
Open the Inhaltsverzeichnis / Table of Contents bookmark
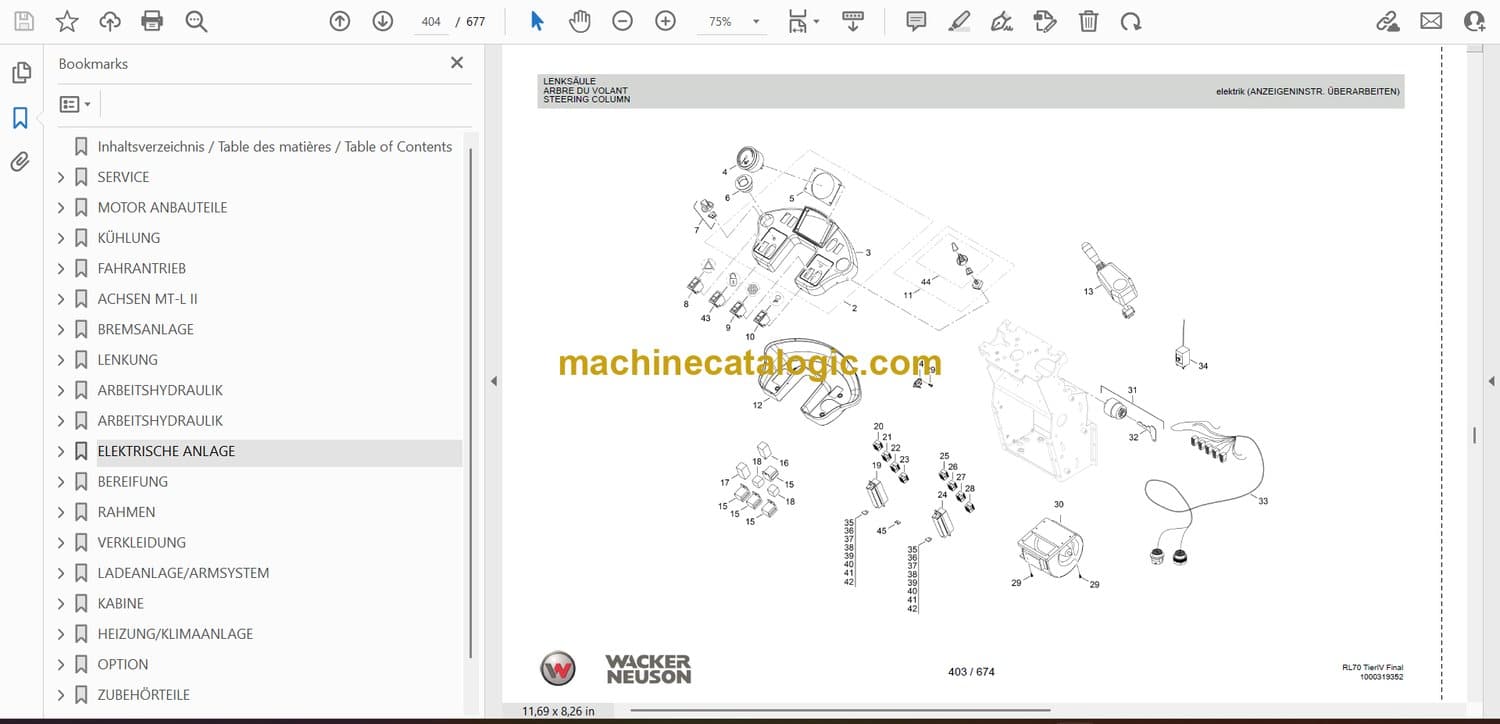(x=275, y=146)
